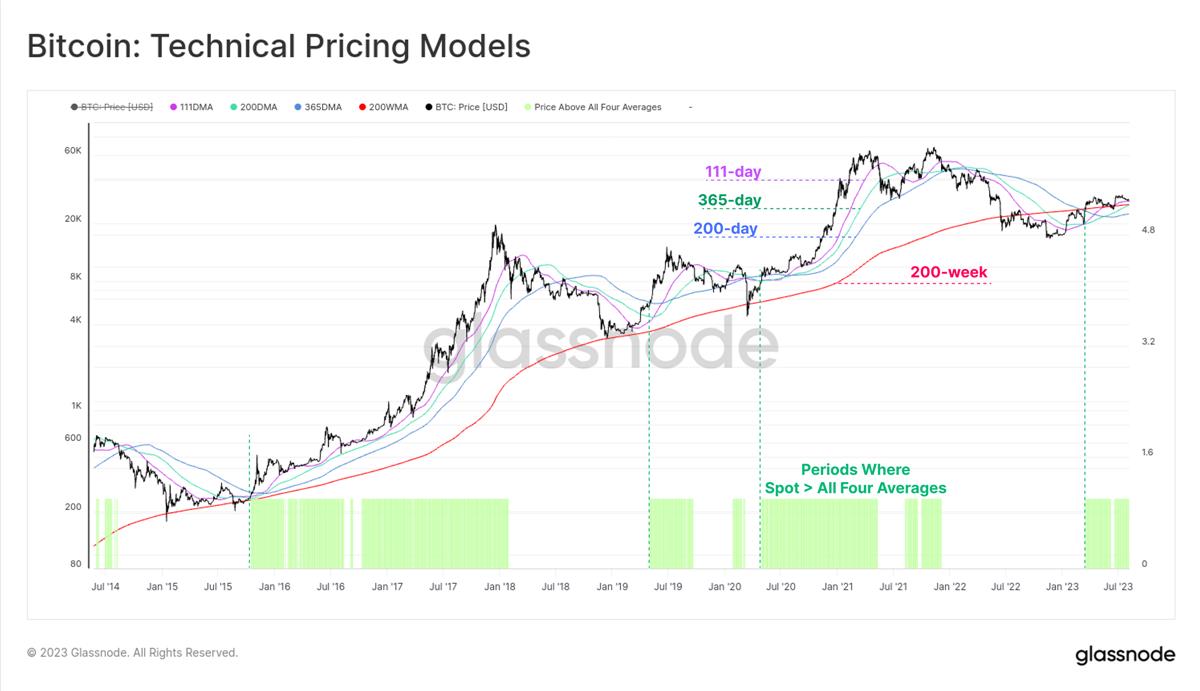This screenshot has height=691, width=1200.
Task: Click the Bitcoin: Technical Pricing Models title
Action: [279, 46]
